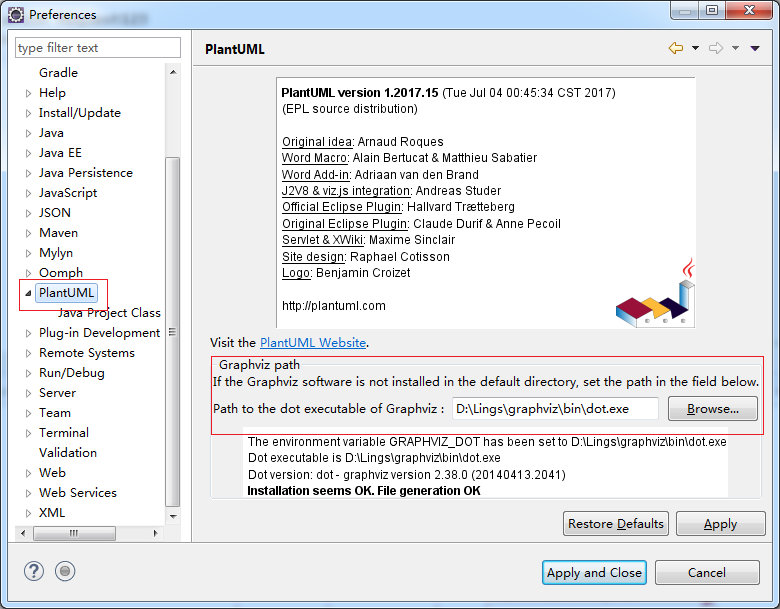Select the Mylyn label in the tree
Viewport: 780px width, 609px height.
[x=56, y=253]
